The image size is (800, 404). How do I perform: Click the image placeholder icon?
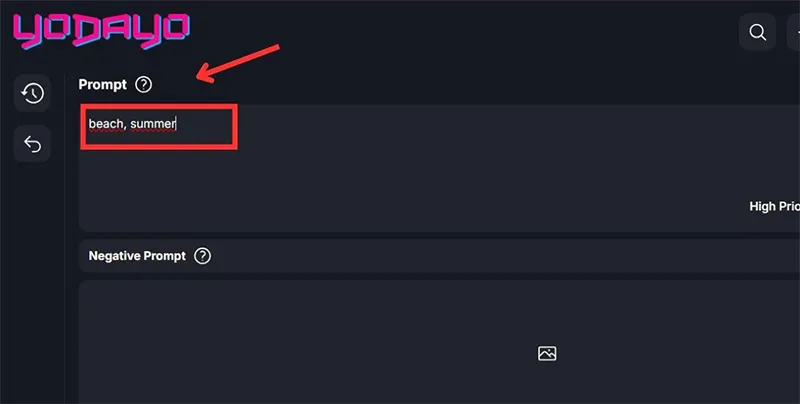[546, 353]
